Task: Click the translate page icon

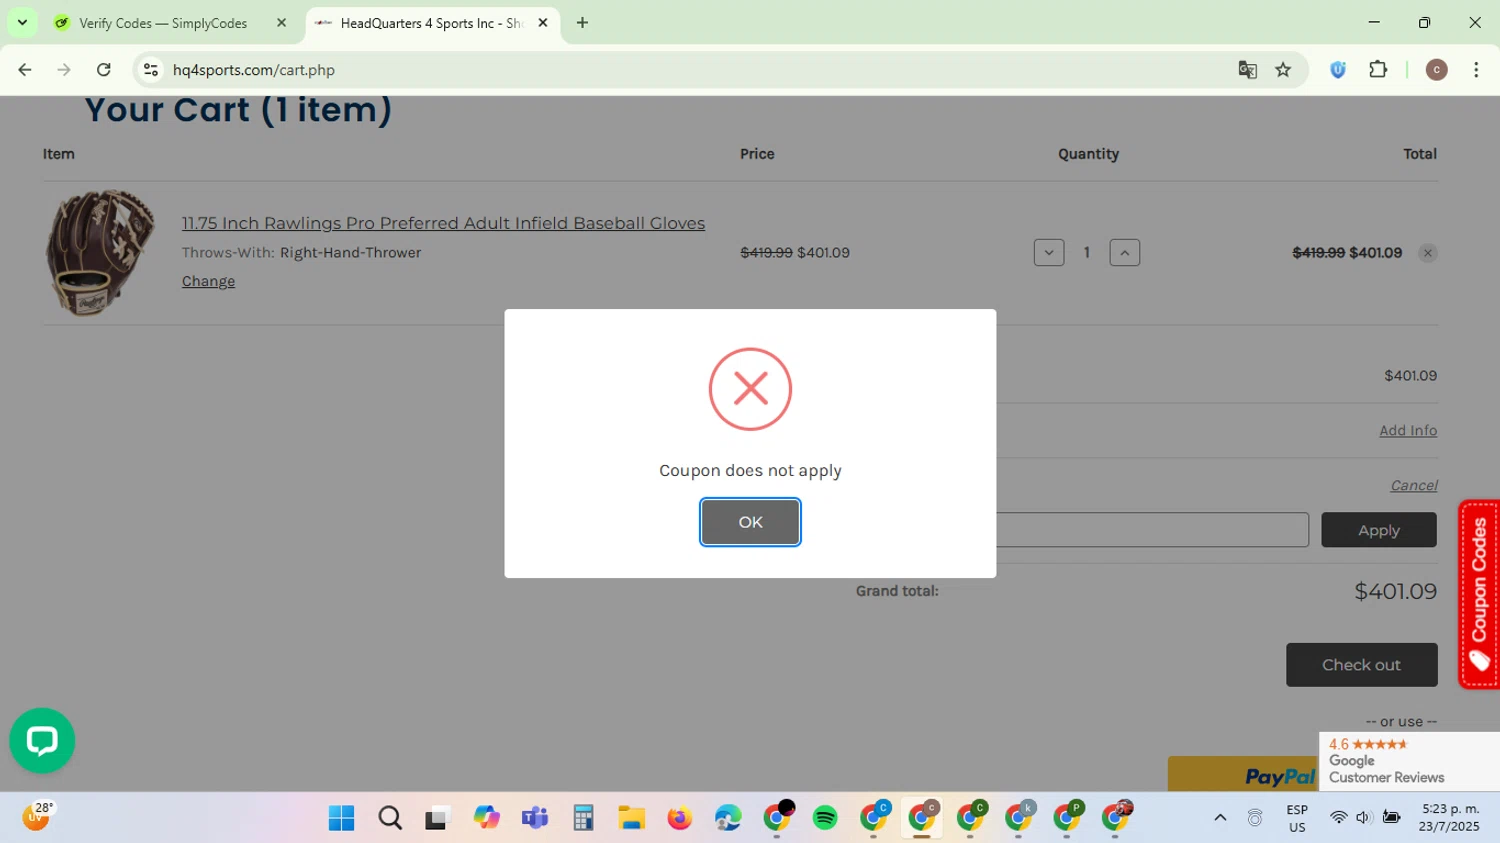Action: 1247,70
